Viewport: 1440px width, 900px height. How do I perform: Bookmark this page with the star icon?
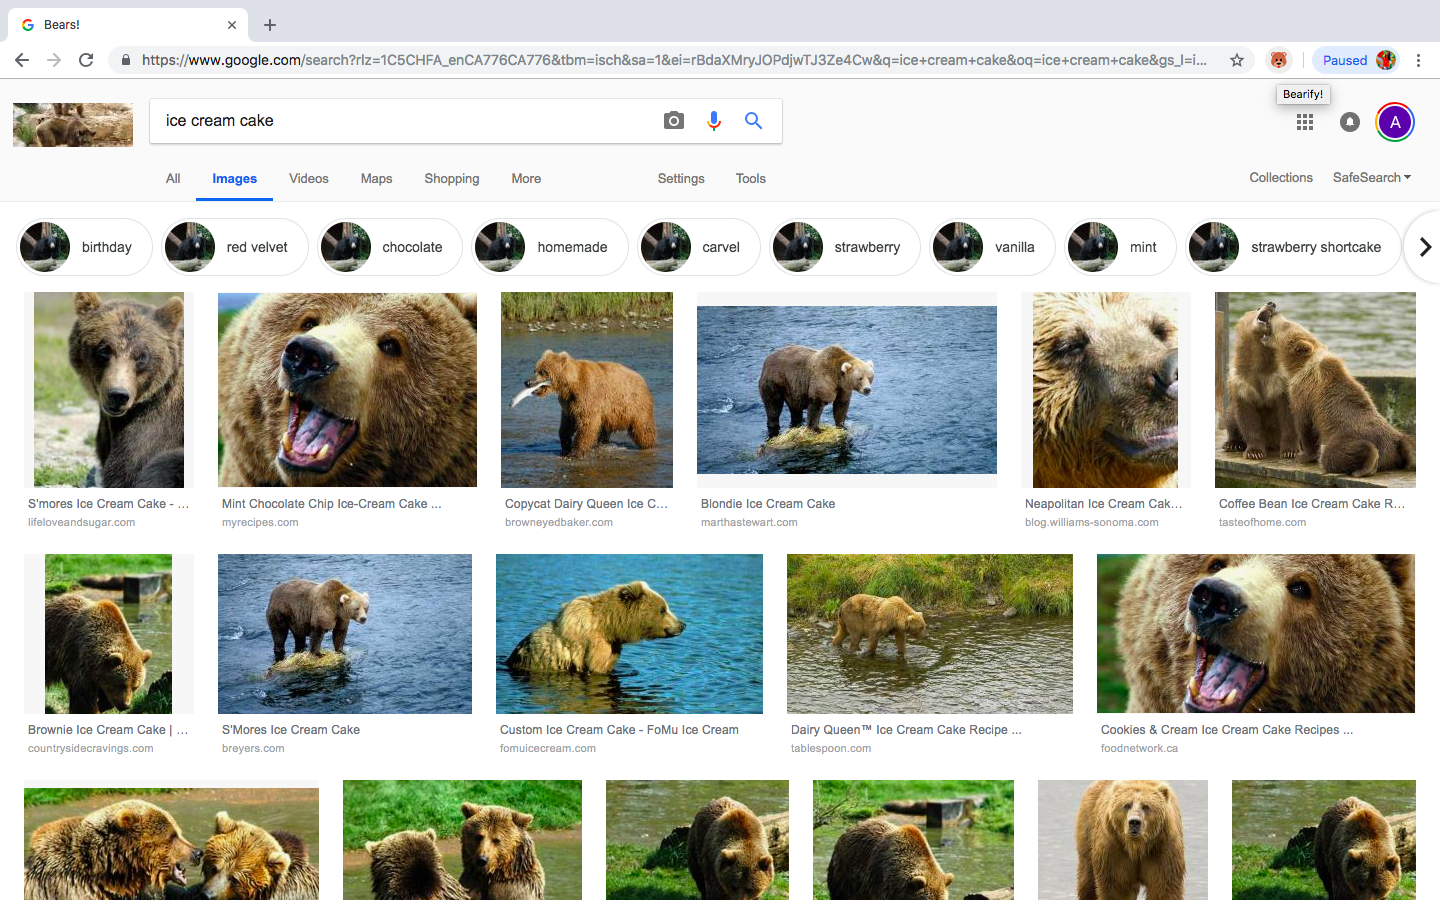click(x=1237, y=60)
